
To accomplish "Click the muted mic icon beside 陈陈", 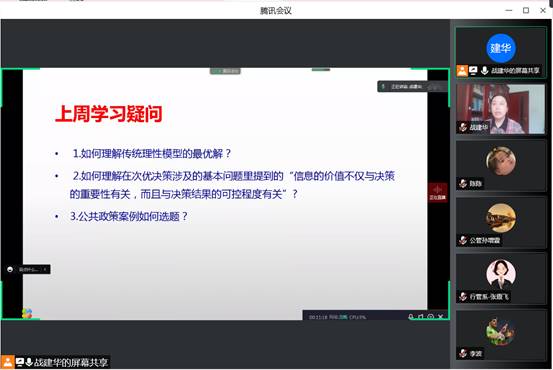I will pos(463,183).
